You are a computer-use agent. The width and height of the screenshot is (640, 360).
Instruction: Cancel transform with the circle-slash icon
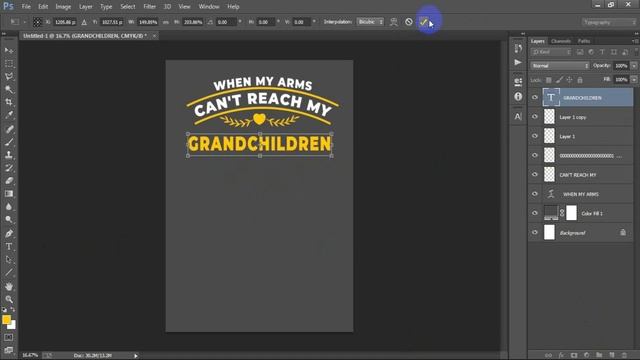(409, 22)
